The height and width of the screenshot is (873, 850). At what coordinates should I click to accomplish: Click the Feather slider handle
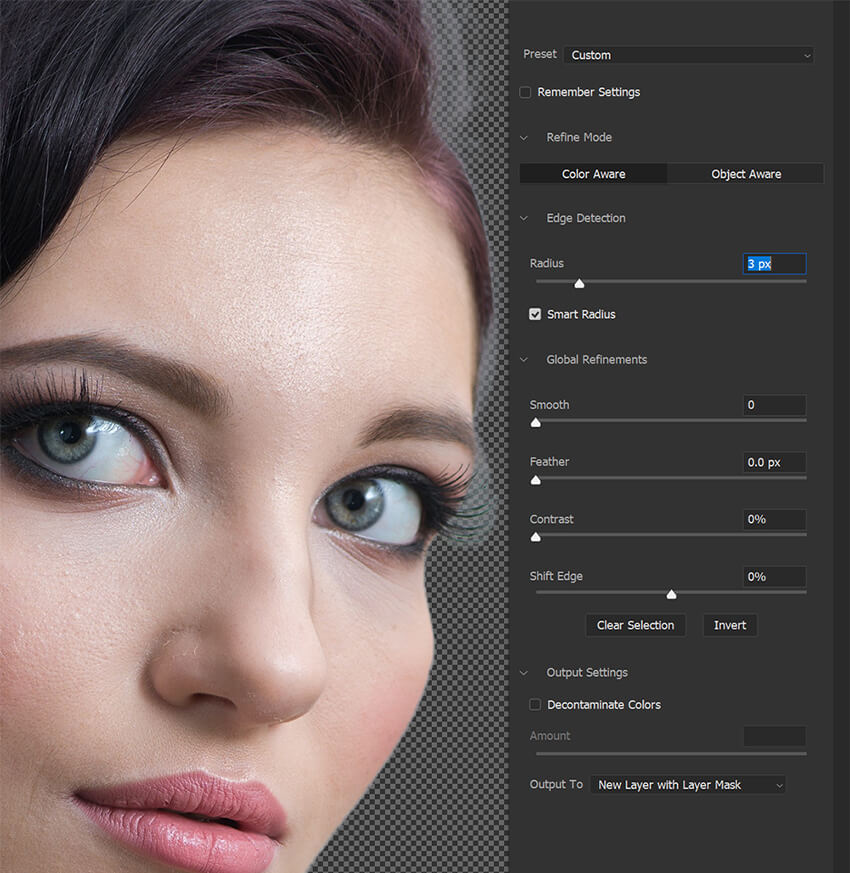(536, 480)
